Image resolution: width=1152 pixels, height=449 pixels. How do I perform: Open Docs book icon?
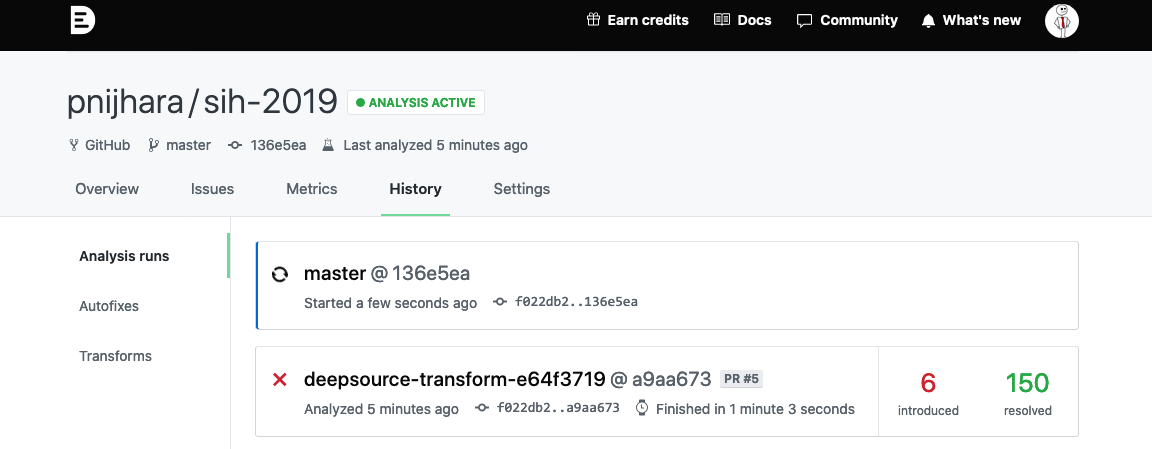[722, 20]
